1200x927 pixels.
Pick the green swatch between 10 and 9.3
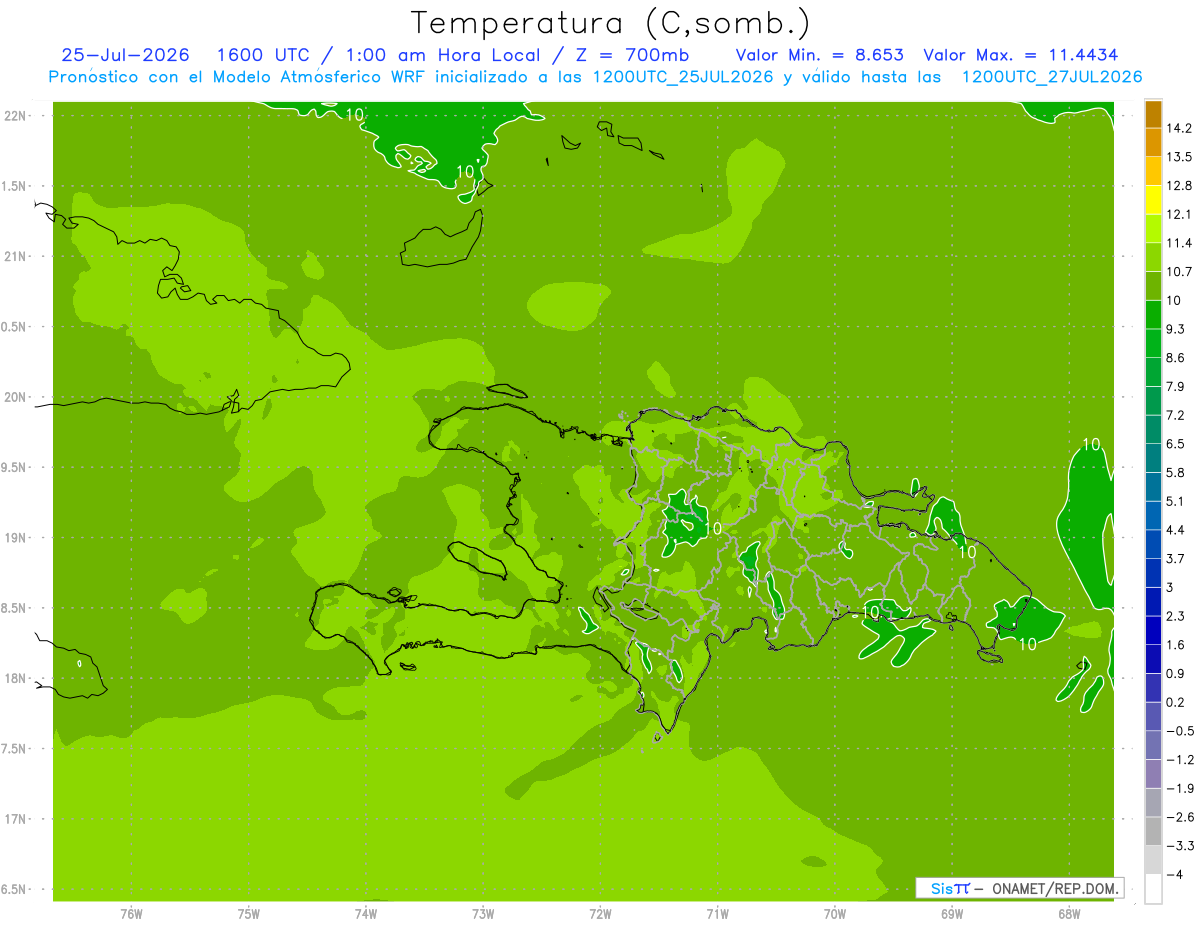click(1153, 315)
